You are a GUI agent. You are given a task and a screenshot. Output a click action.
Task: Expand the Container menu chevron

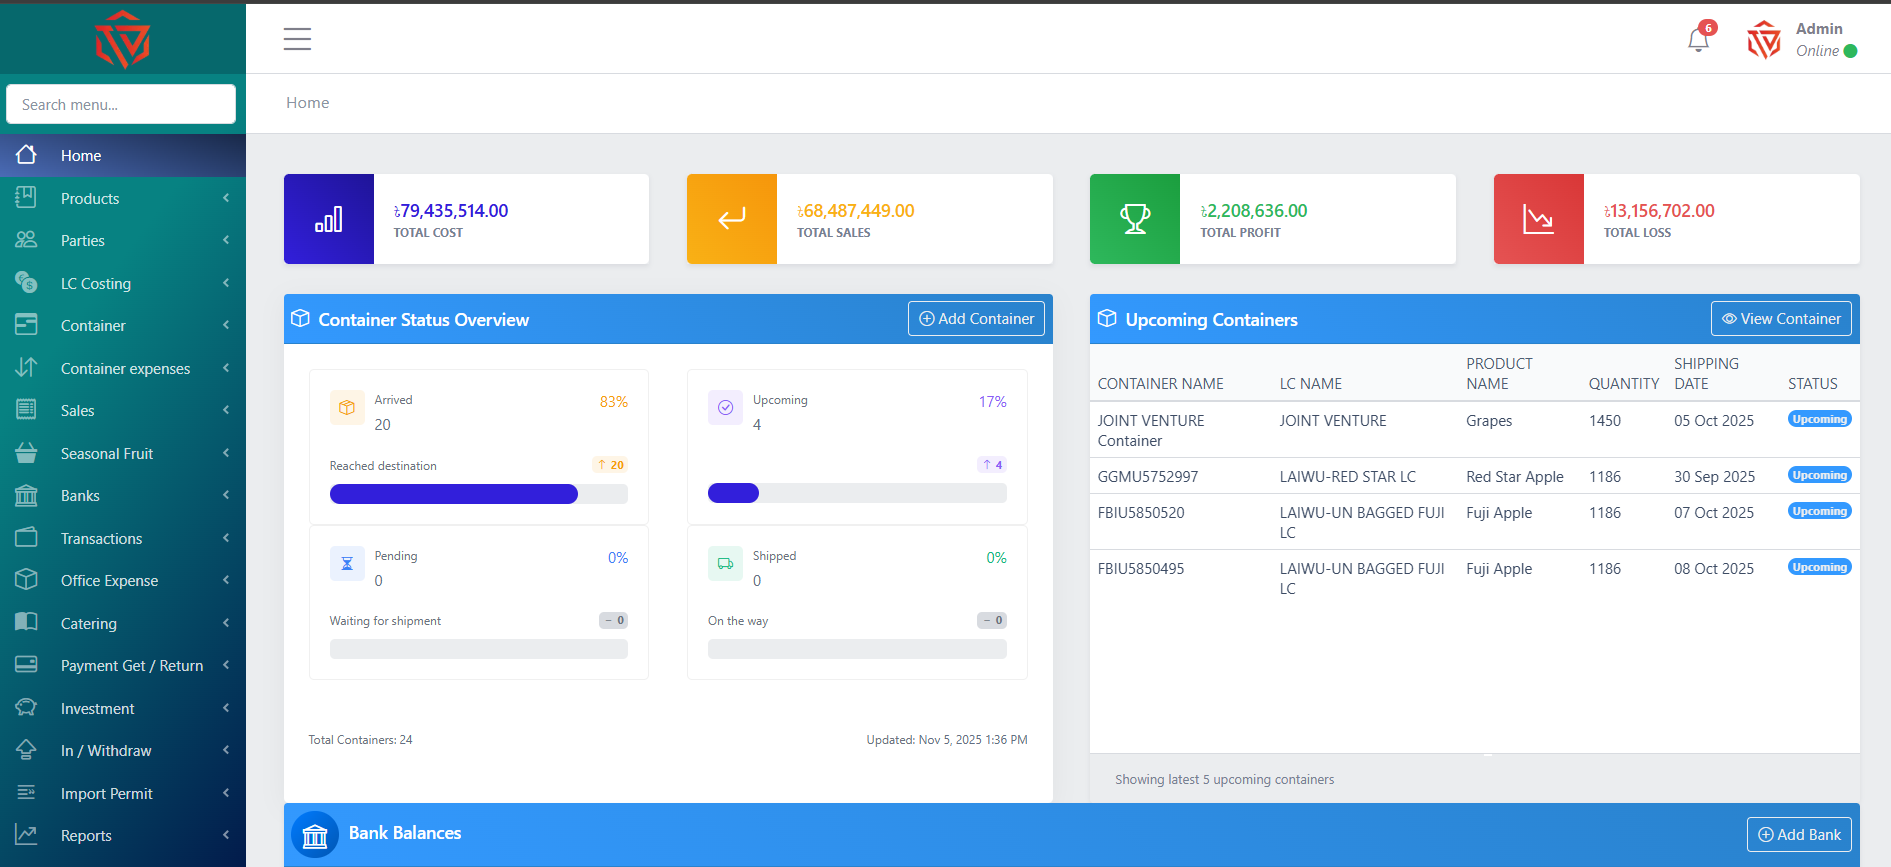pos(226,325)
